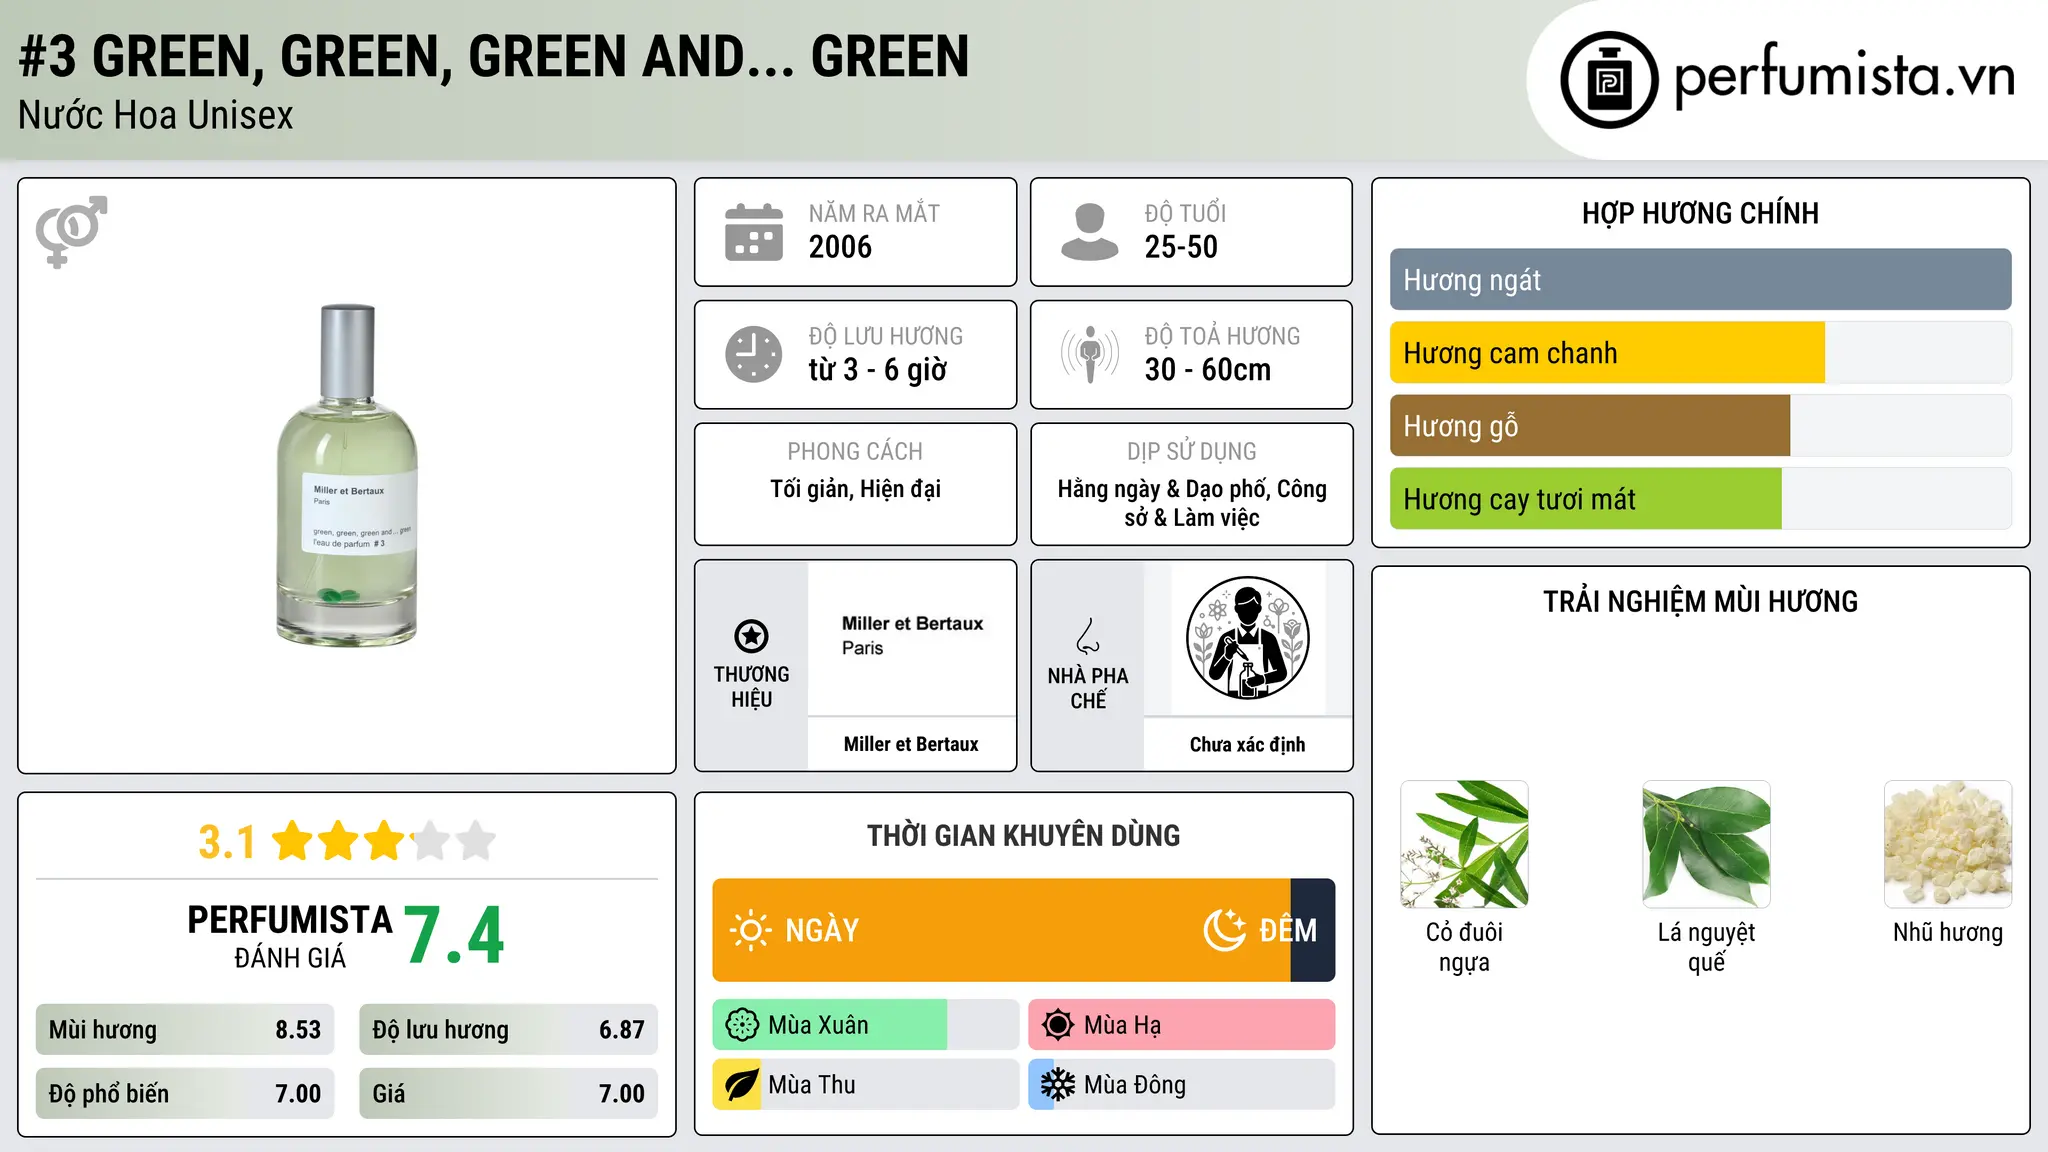Click the flower icon for Mùa Xuân
The width and height of the screenshot is (2048, 1152).
742,1025
